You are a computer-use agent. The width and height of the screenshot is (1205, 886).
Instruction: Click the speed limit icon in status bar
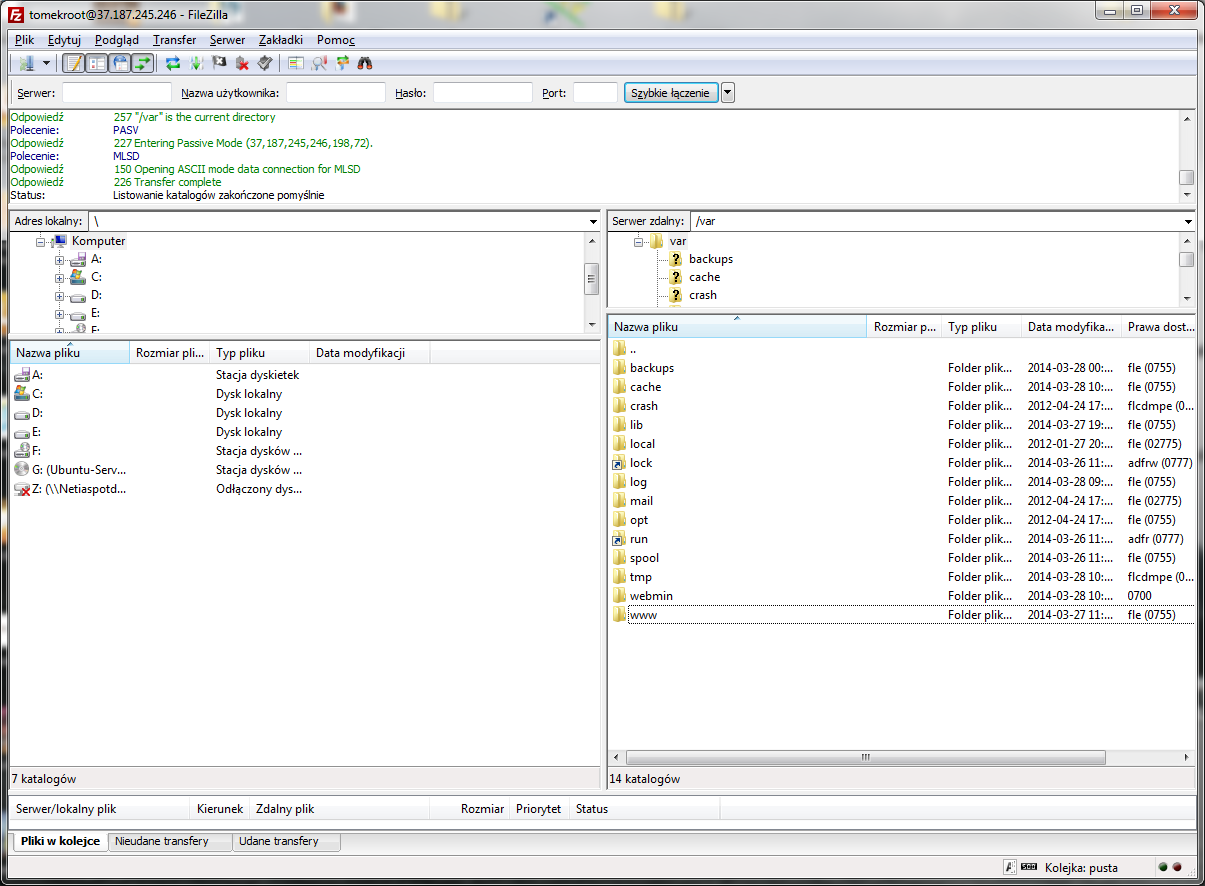point(1029,867)
